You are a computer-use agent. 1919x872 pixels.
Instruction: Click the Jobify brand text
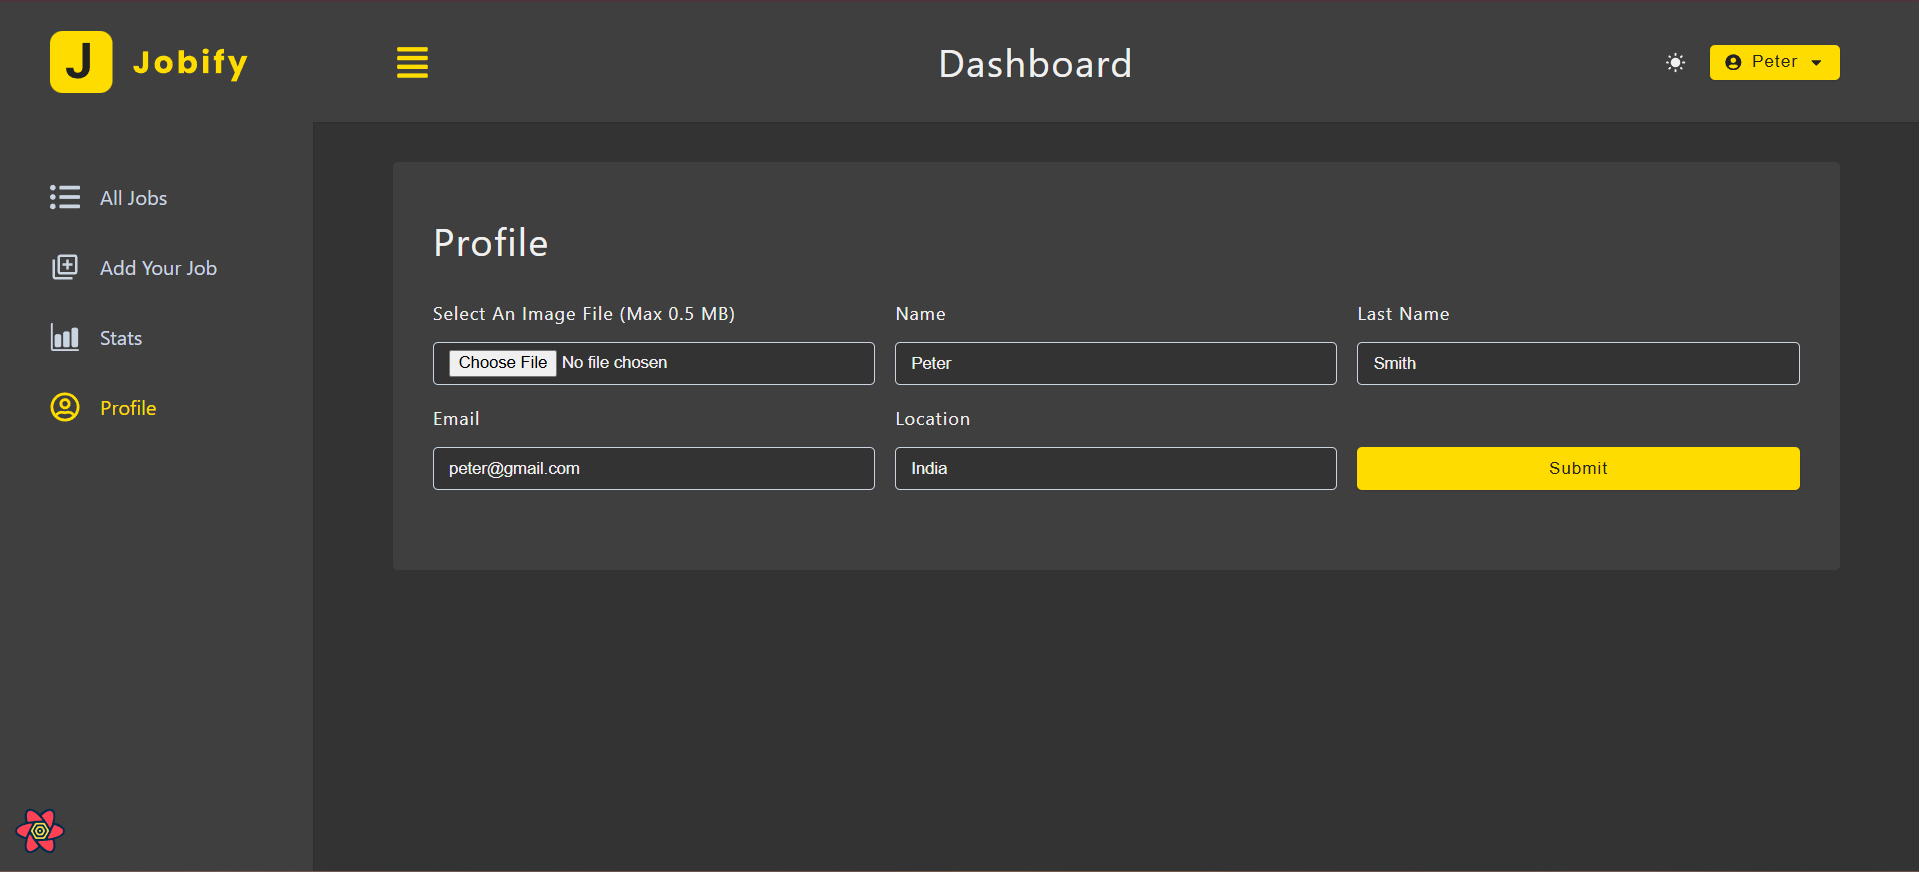tap(190, 63)
